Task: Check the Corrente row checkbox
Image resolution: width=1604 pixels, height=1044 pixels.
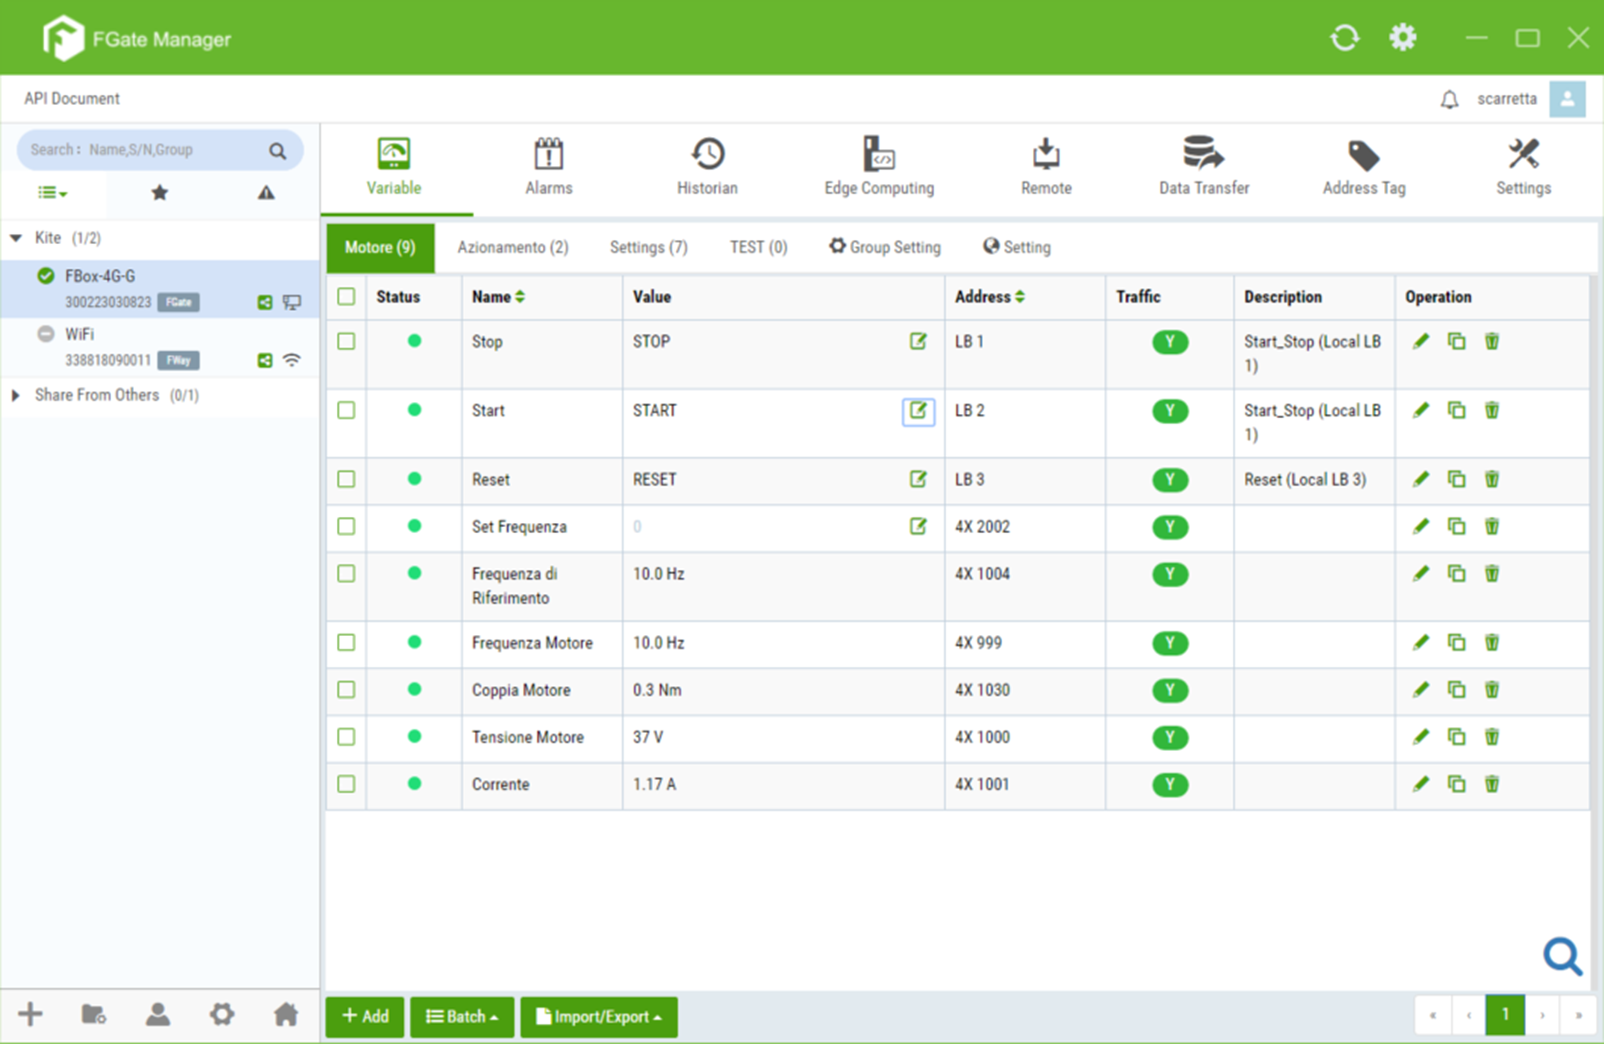Action: pyautogui.click(x=346, y=784)
